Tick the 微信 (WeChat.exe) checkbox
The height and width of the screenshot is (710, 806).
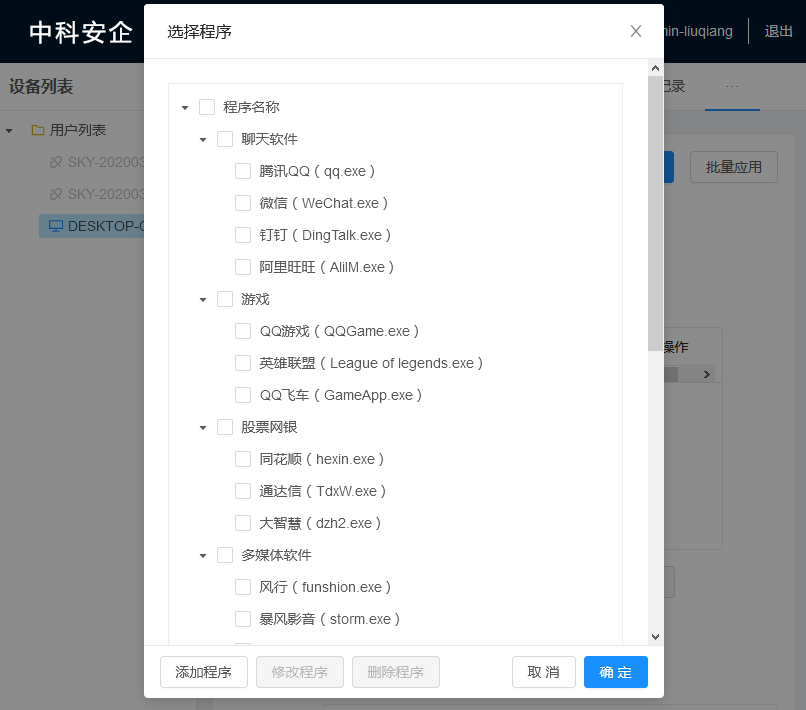click(243, 203)
